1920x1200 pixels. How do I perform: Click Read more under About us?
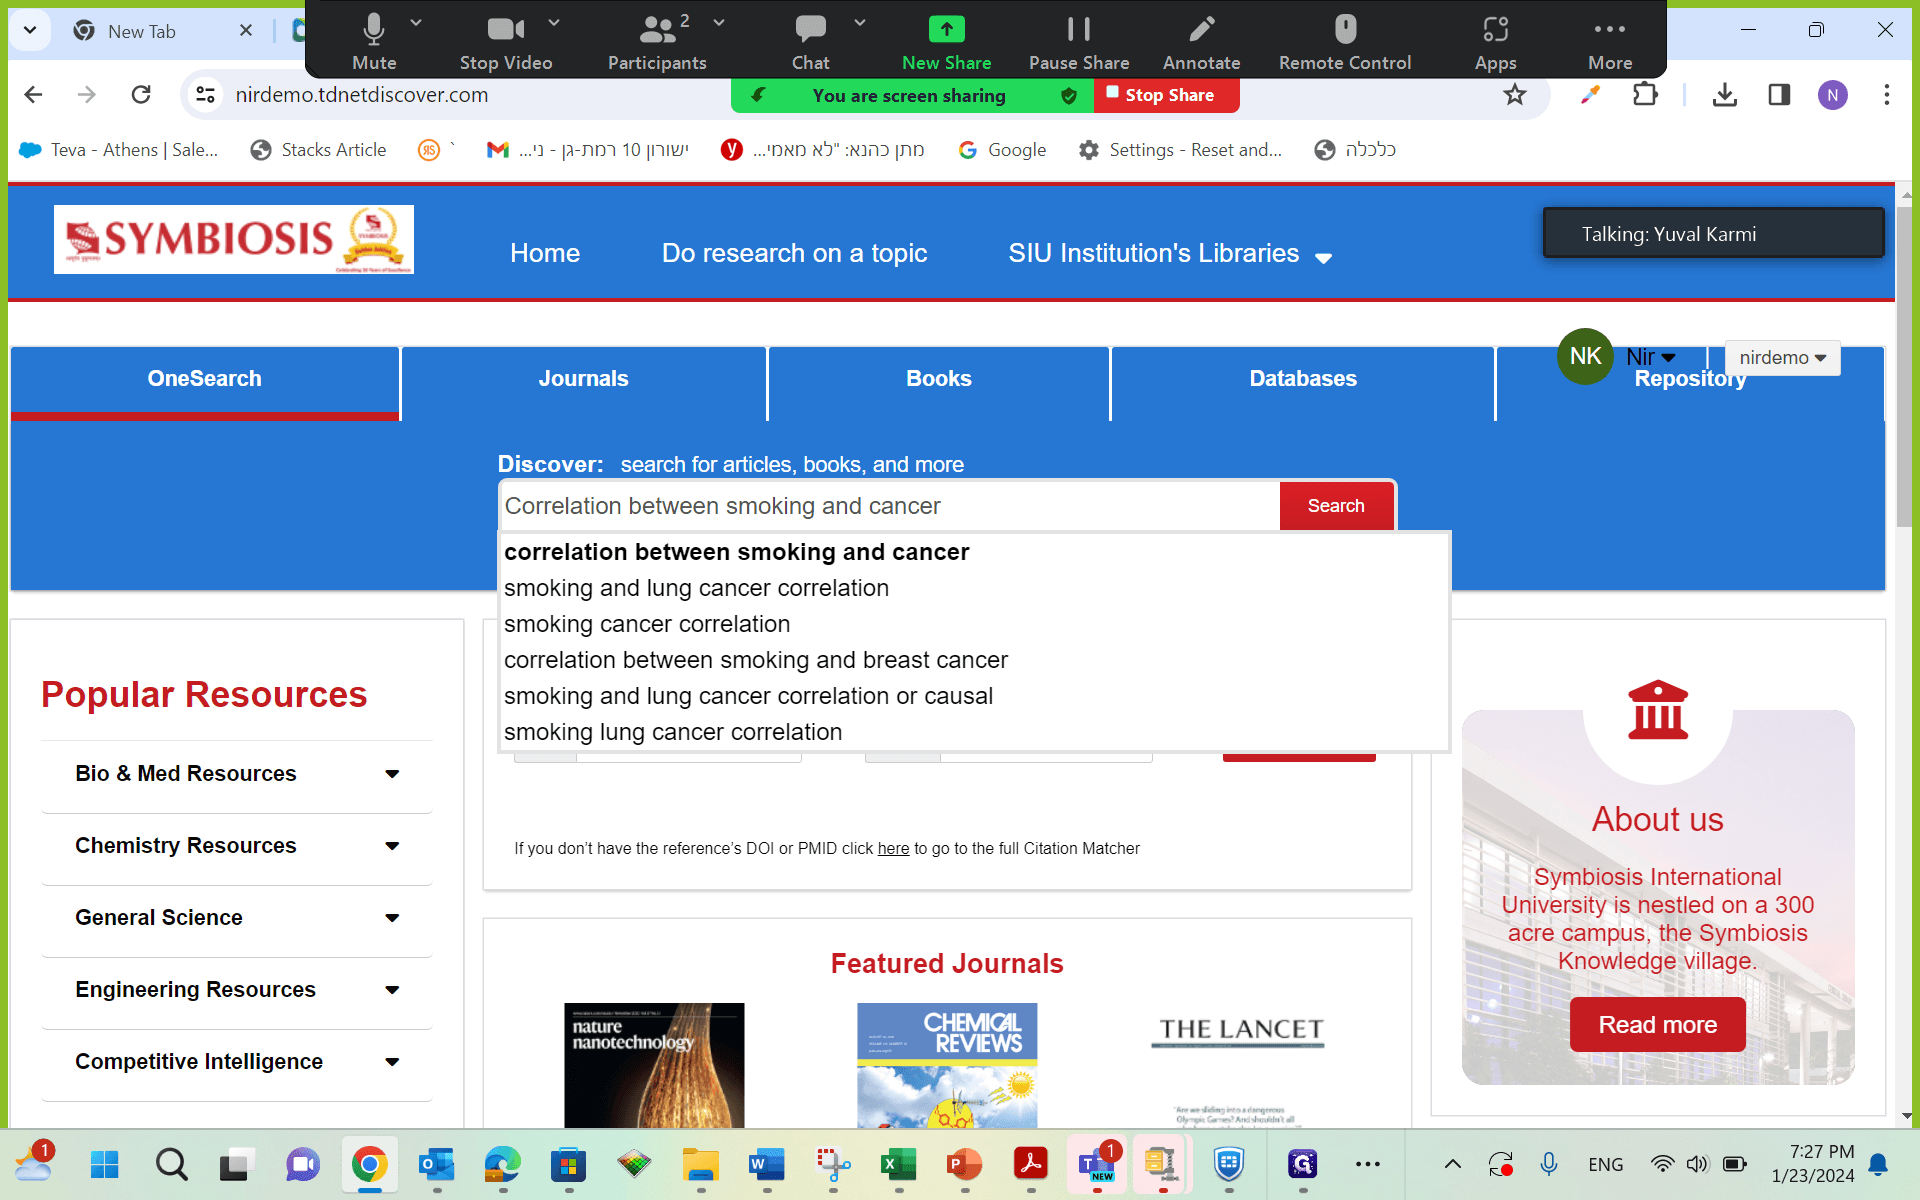(1657, 1025)
